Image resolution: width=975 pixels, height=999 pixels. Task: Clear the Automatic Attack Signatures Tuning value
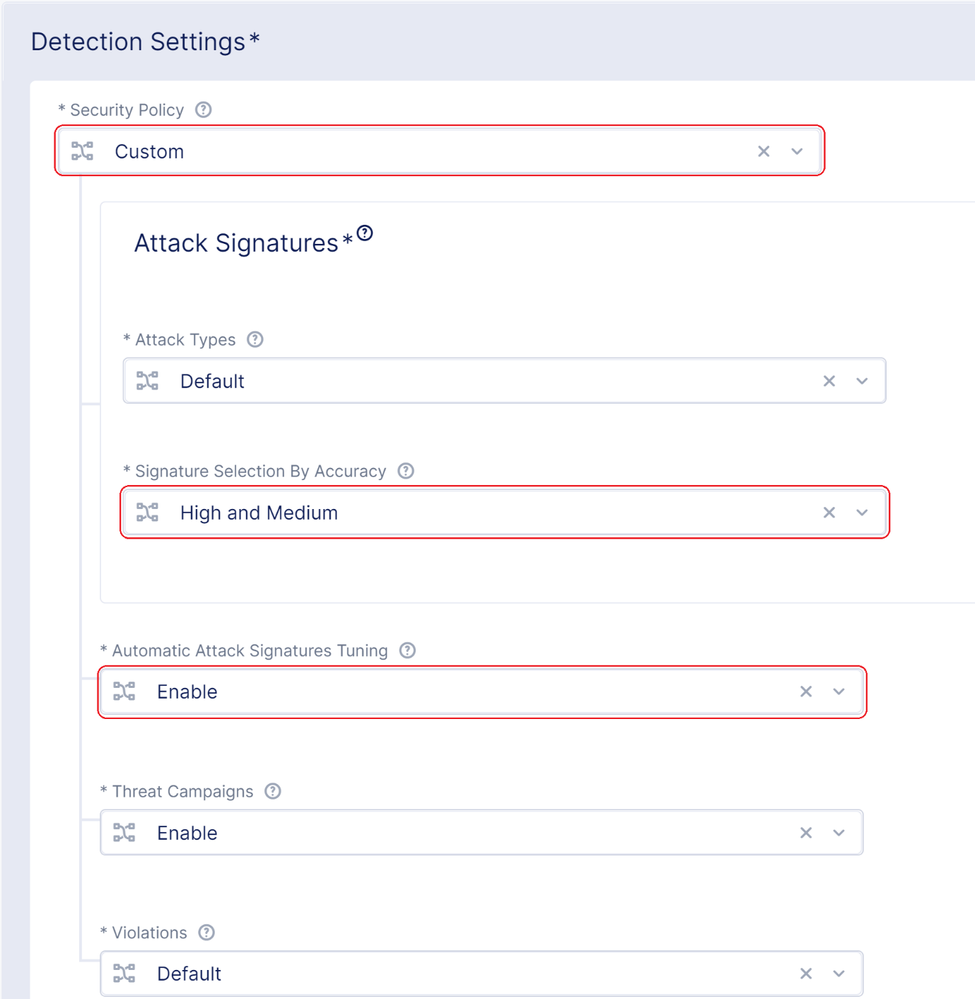tap(806, 692)
